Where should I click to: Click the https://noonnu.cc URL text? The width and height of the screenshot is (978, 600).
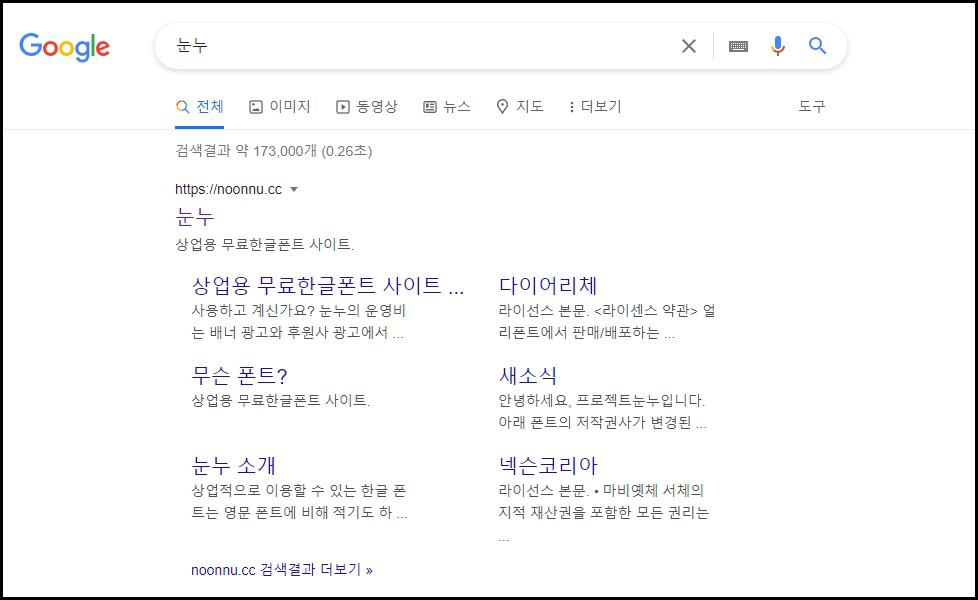point(228,190)
